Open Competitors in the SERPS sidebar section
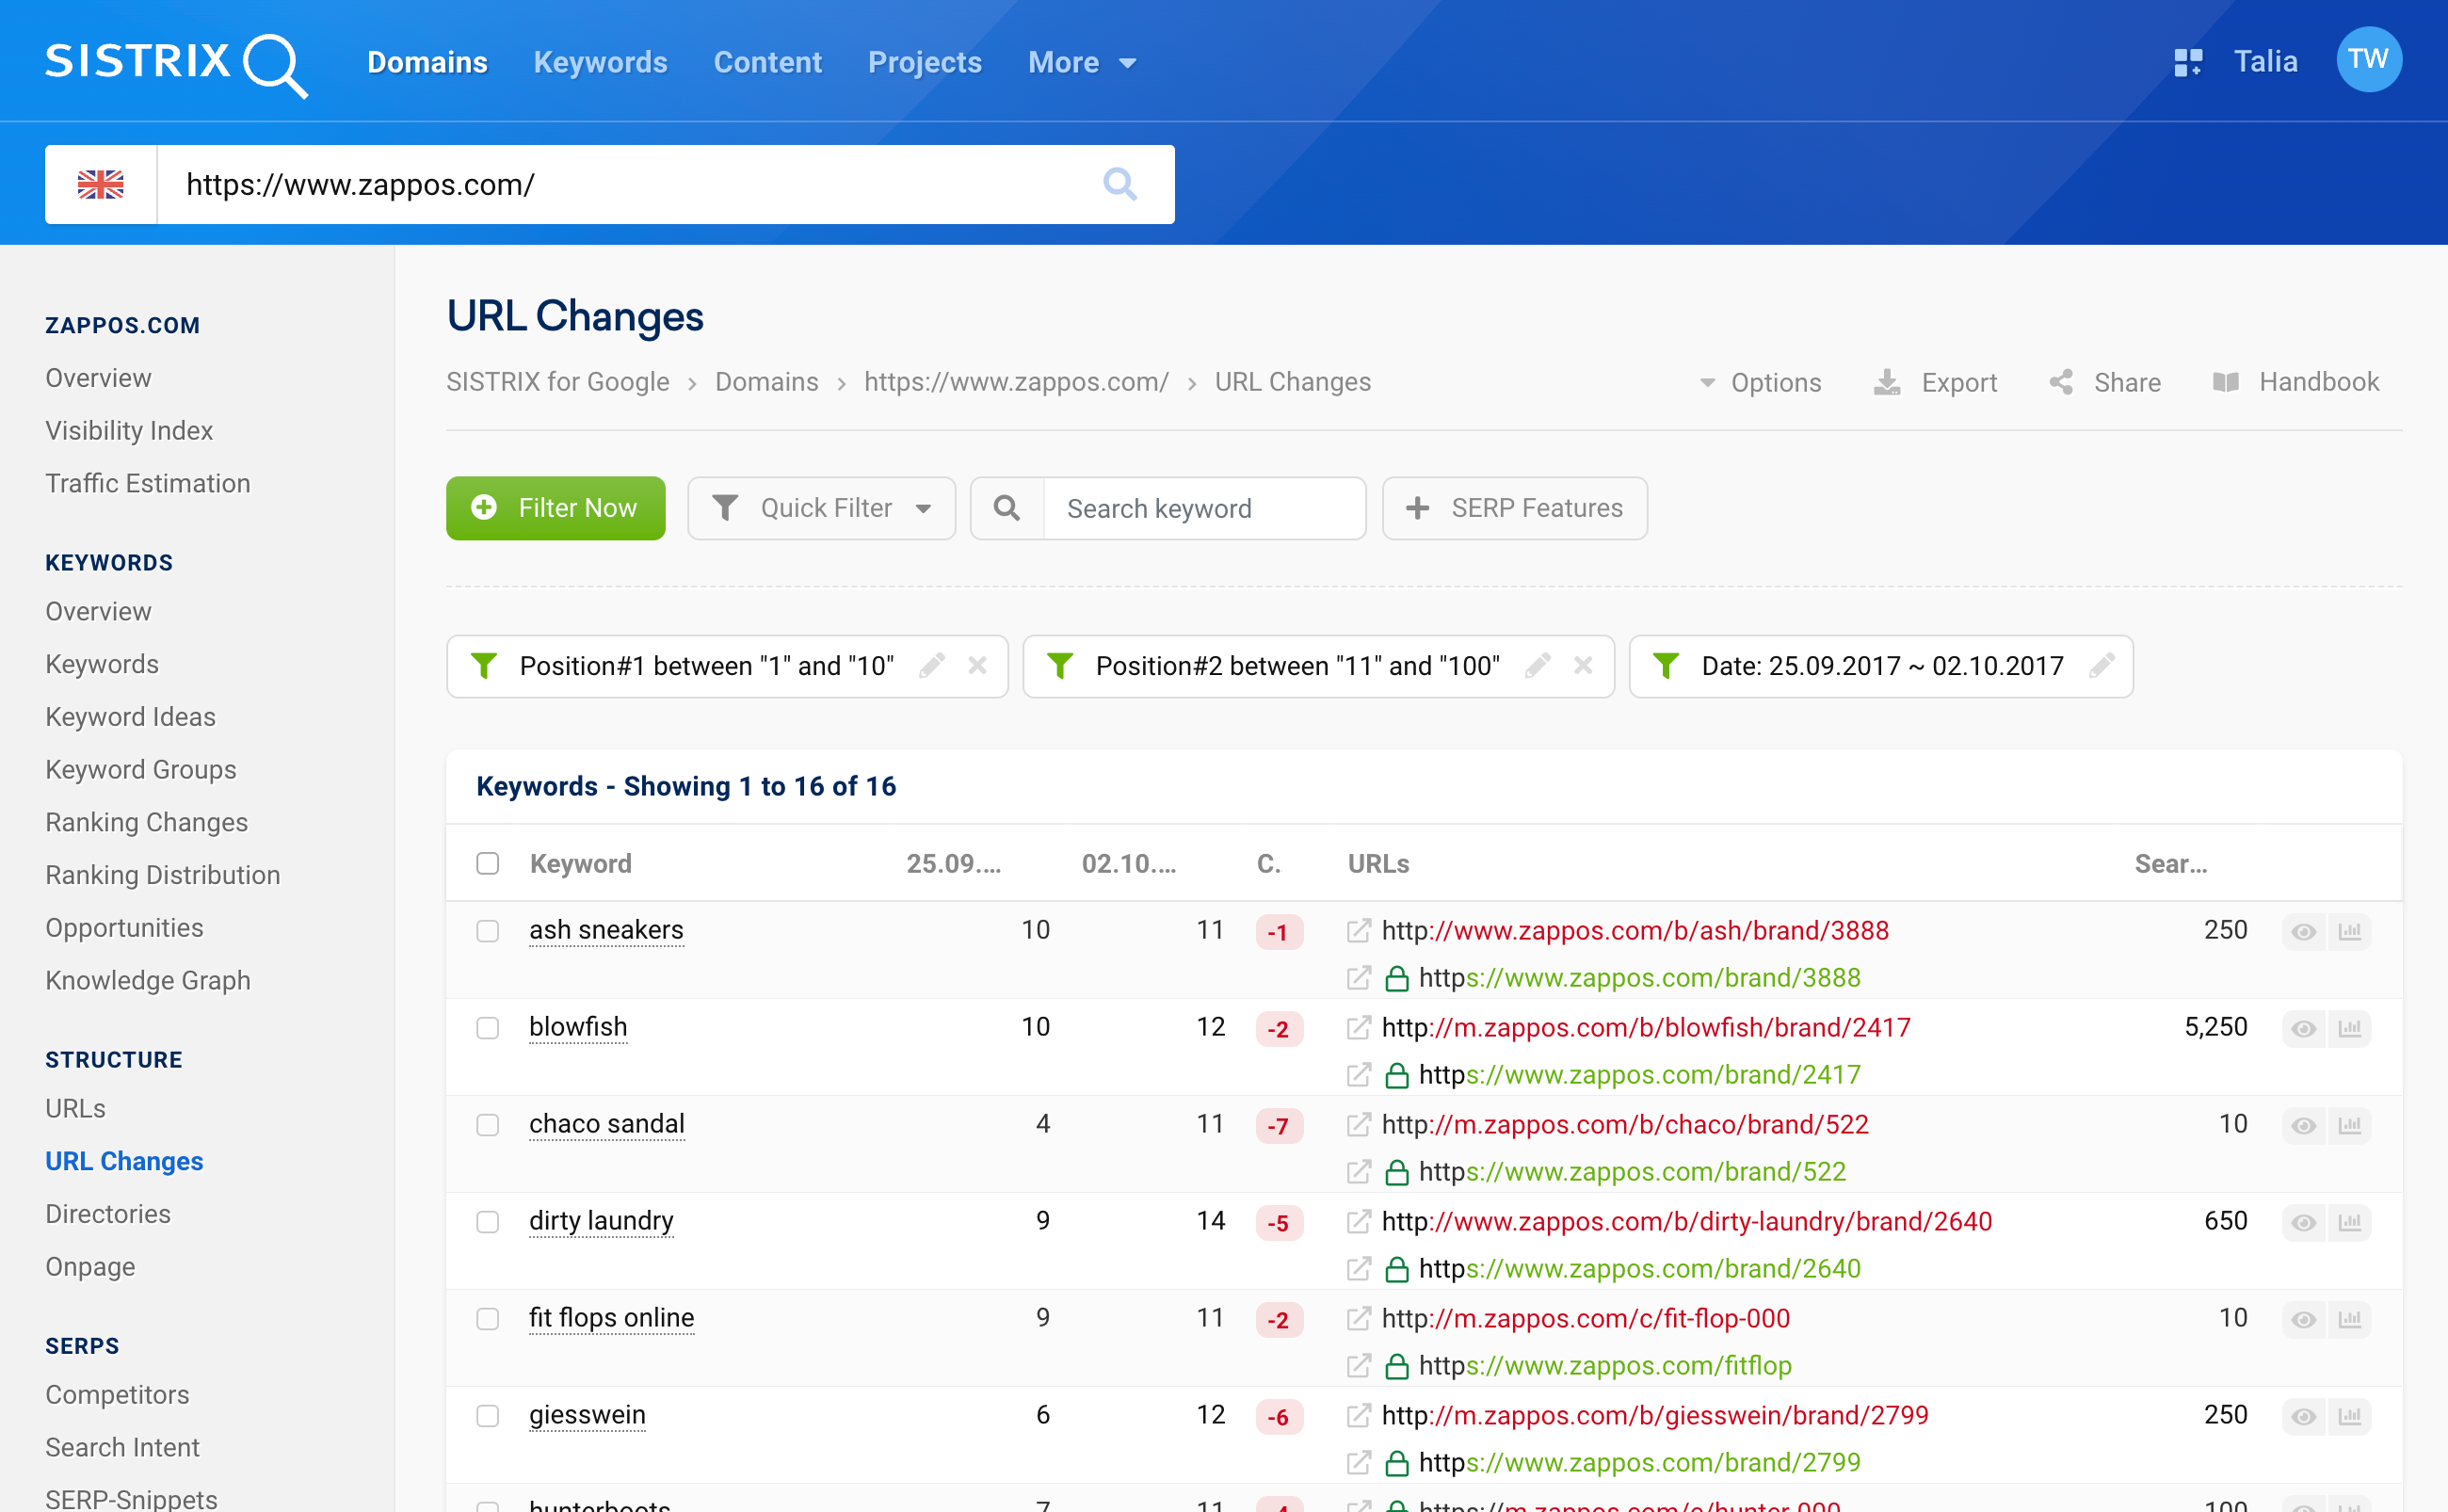Screen dimensions: 2448x1512 [117, 1395]
